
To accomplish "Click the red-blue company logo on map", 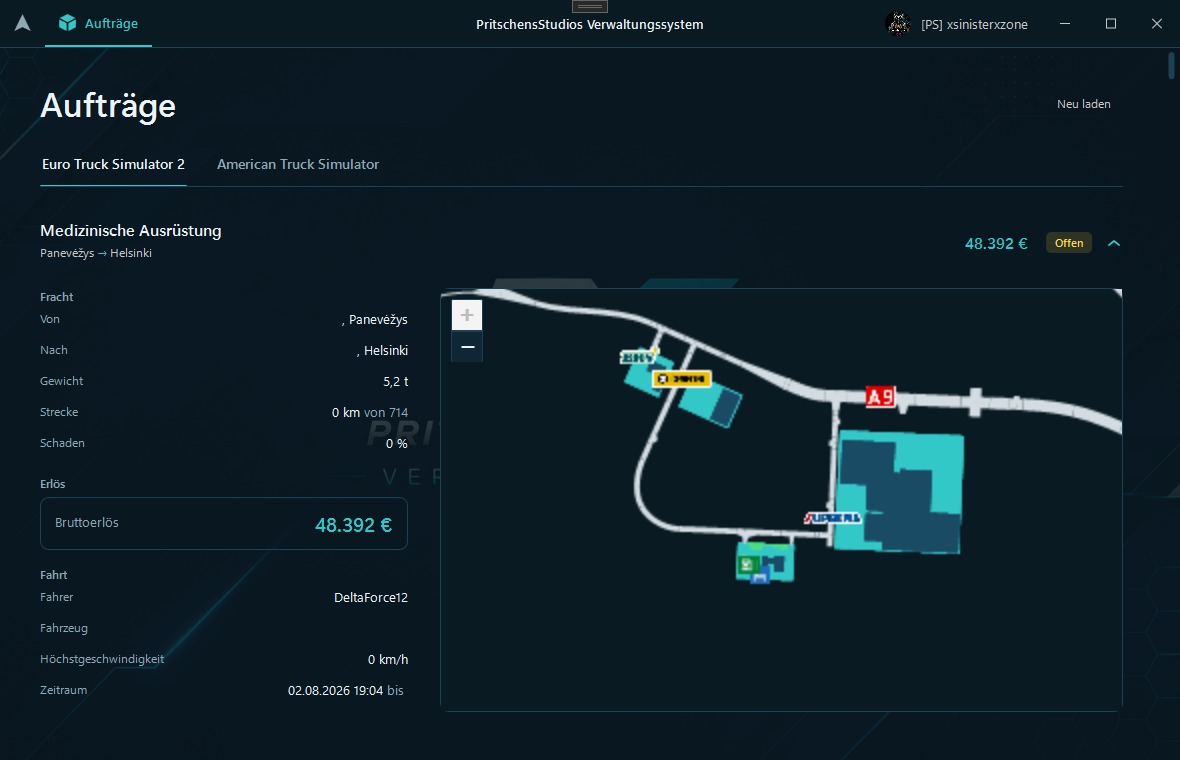I will [x=832, y=518].
